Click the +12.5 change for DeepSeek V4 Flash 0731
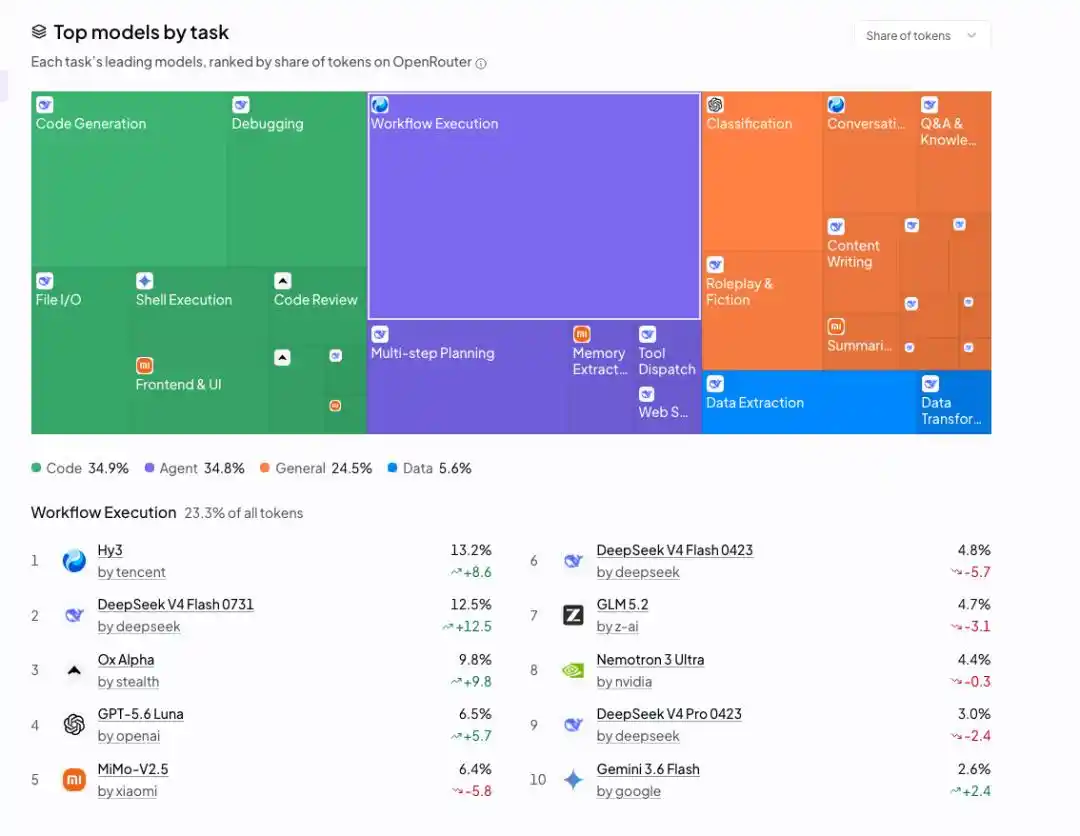Image resolution: width=1080 pixels, height=836 pixels. 467,627
